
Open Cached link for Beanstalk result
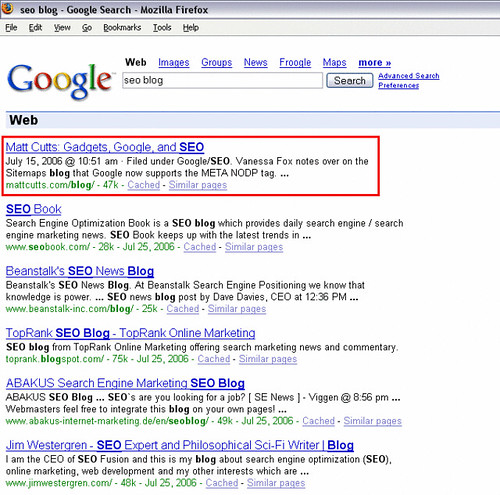[183, 309]
